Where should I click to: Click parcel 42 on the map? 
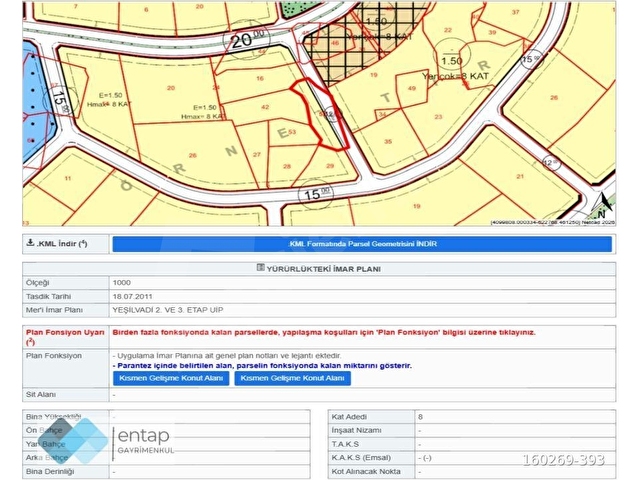(x=265, y=107)
